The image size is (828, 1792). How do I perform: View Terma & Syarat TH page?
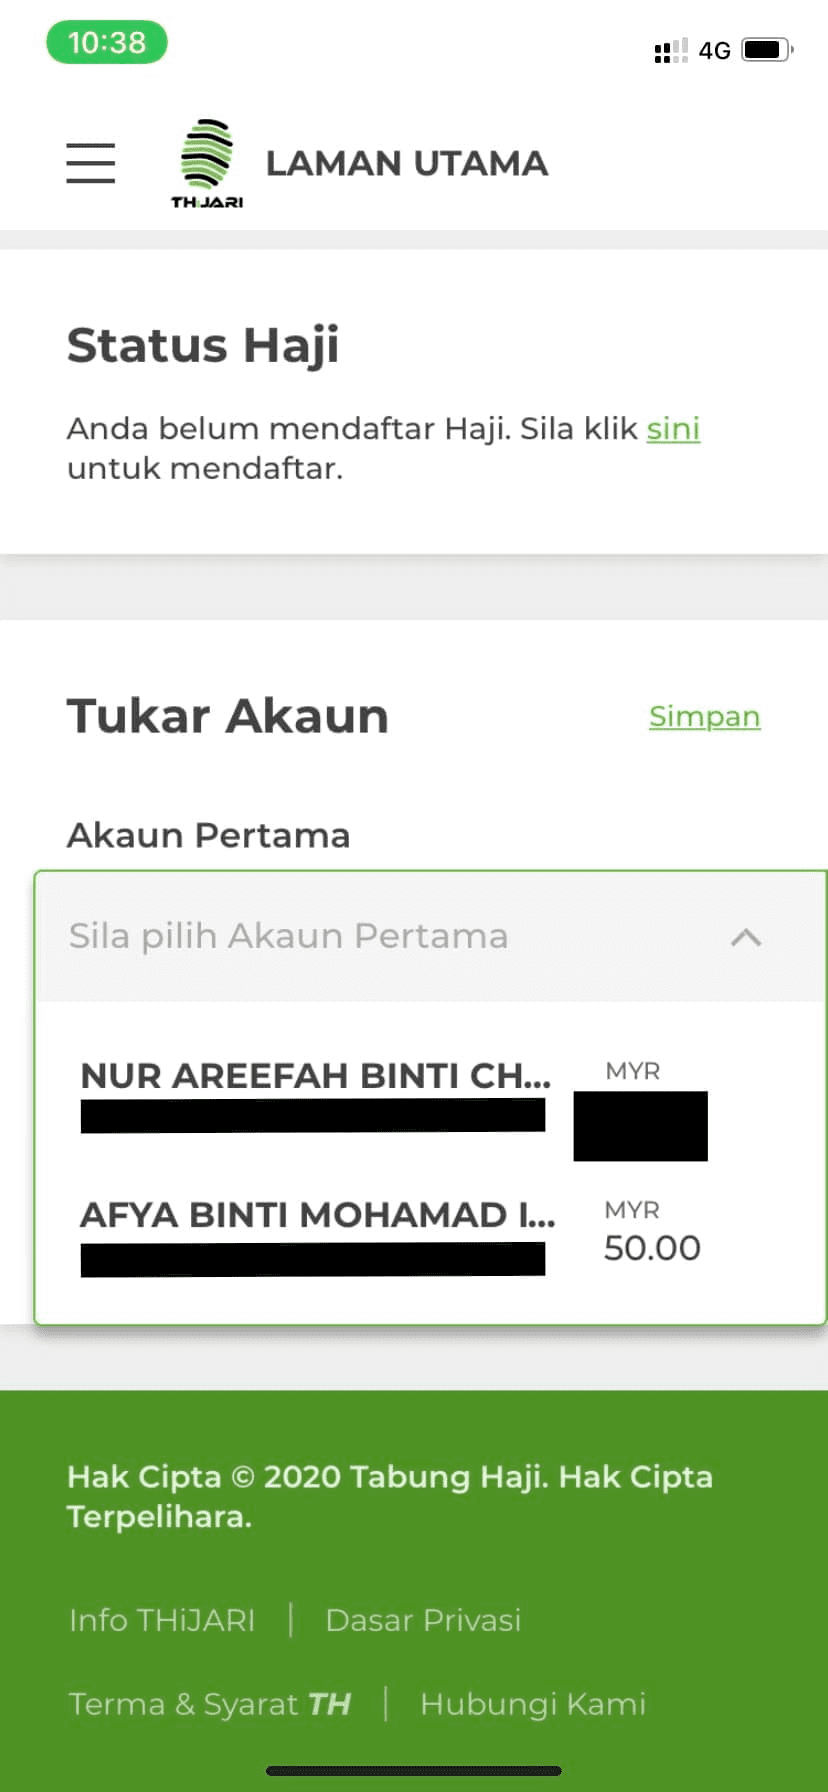point(210,1704)
